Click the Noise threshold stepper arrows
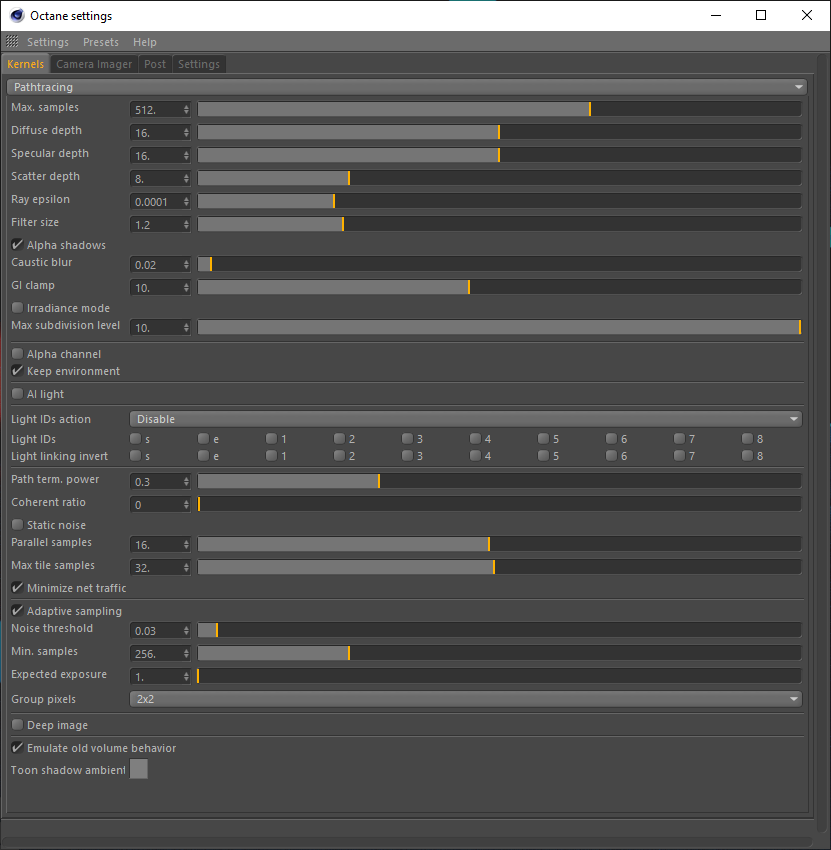Image resolution: width=831 pixels, height=850 pixels. point(186,630)
